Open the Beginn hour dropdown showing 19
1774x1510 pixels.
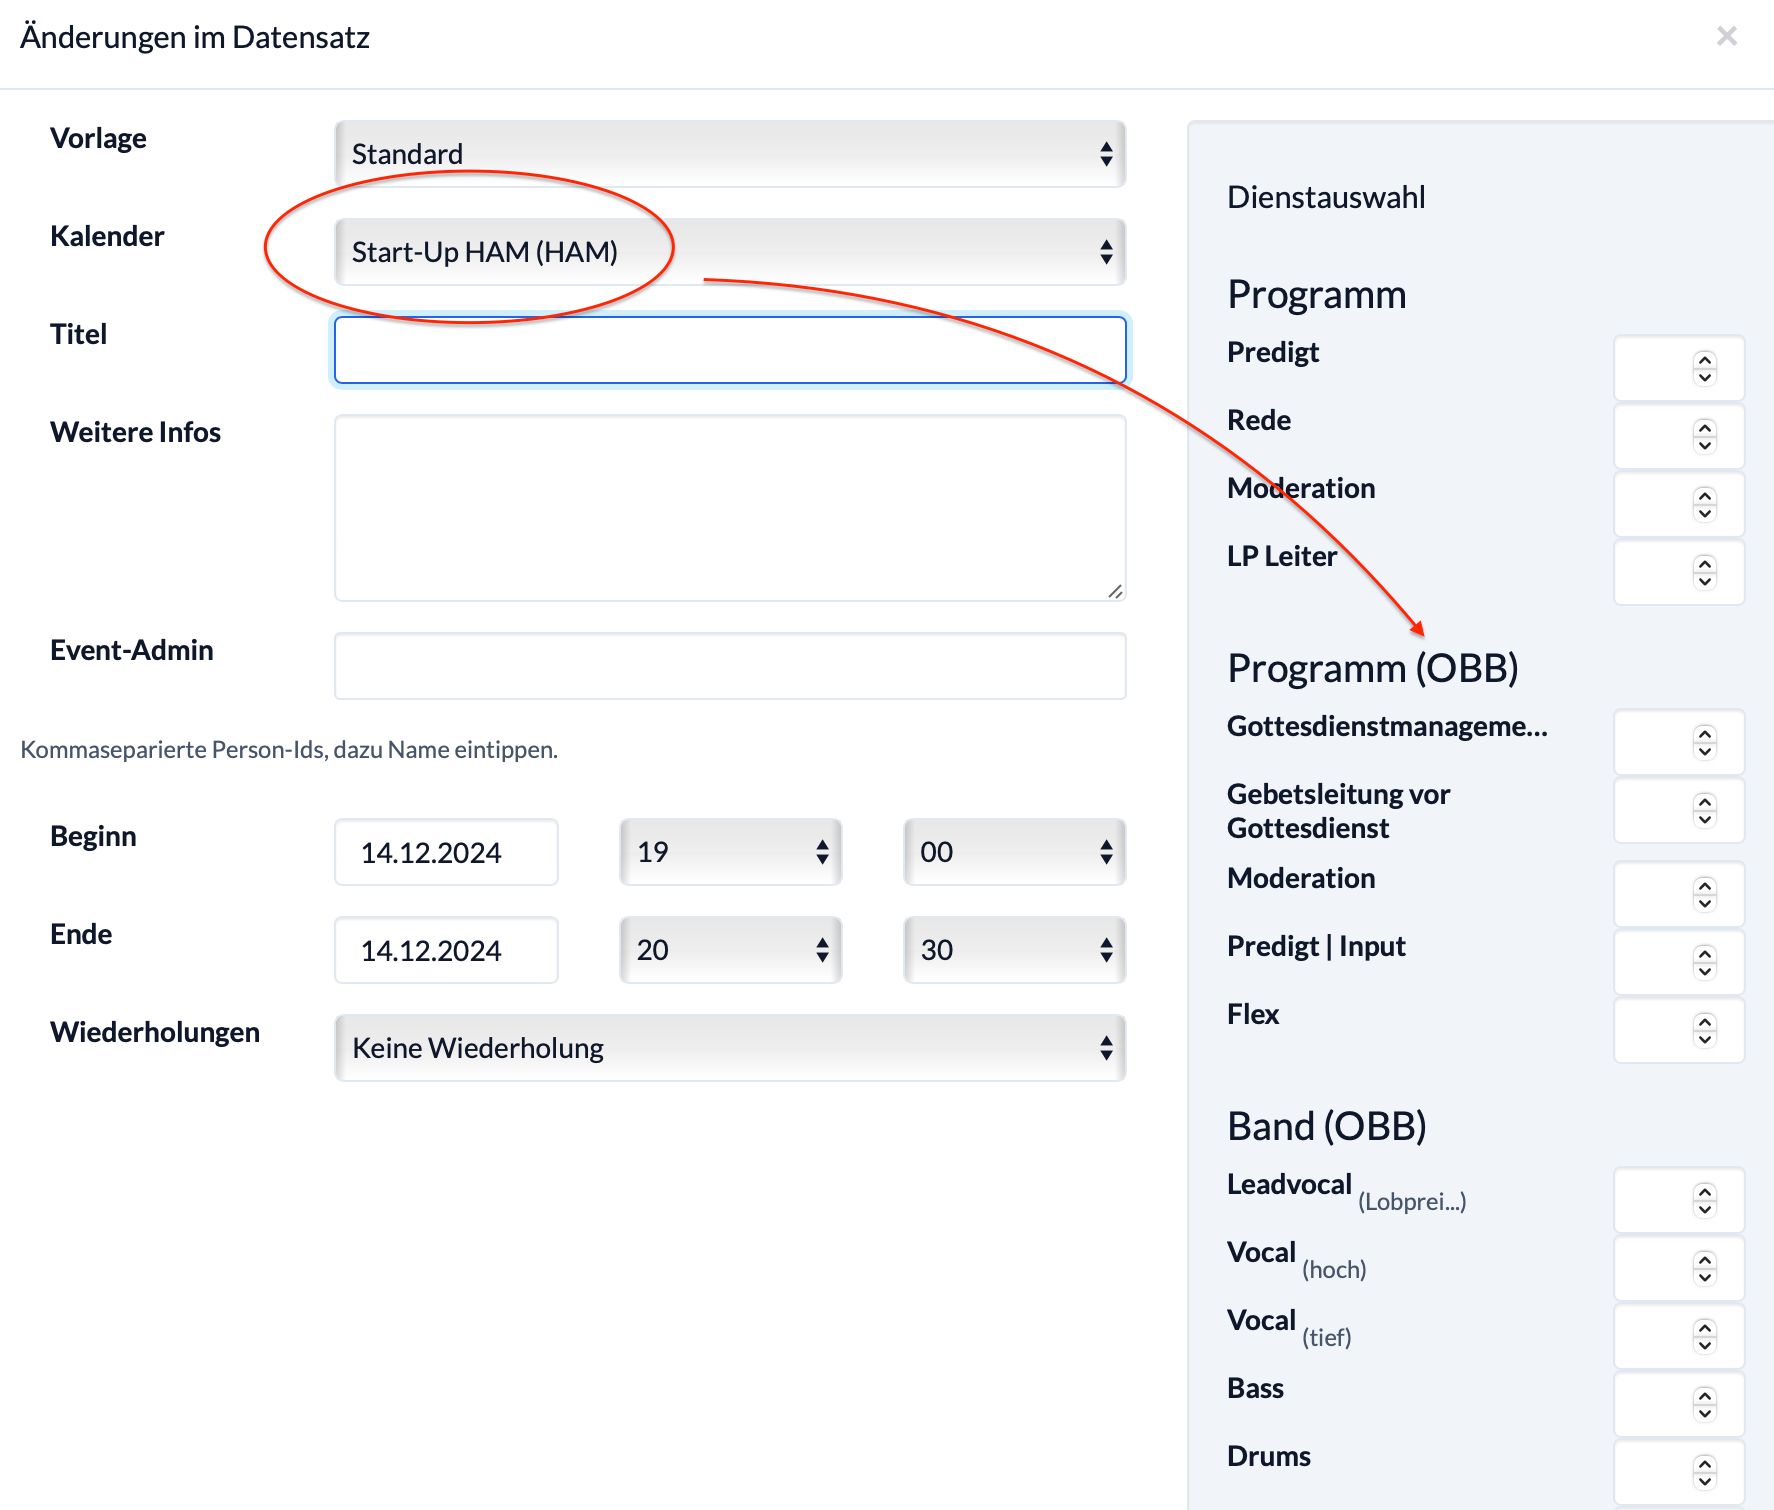(x=730, y=852)
